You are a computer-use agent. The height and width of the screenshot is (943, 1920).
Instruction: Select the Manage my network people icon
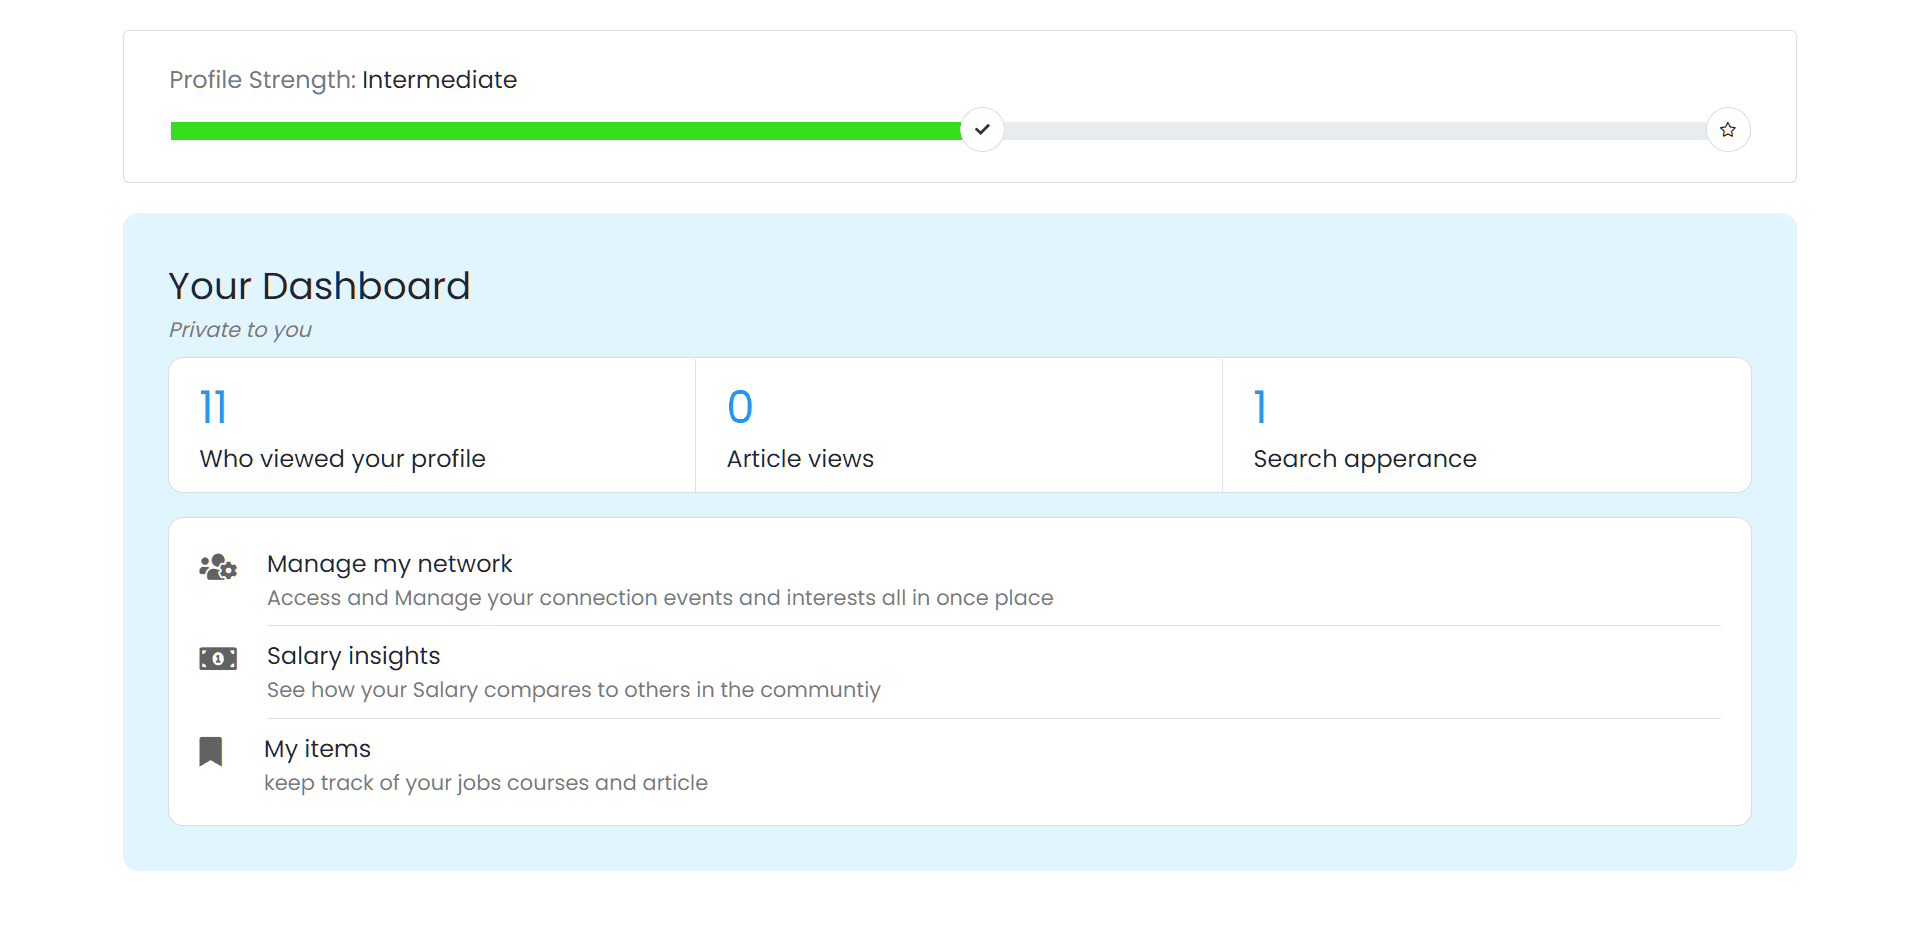point(217,567)
